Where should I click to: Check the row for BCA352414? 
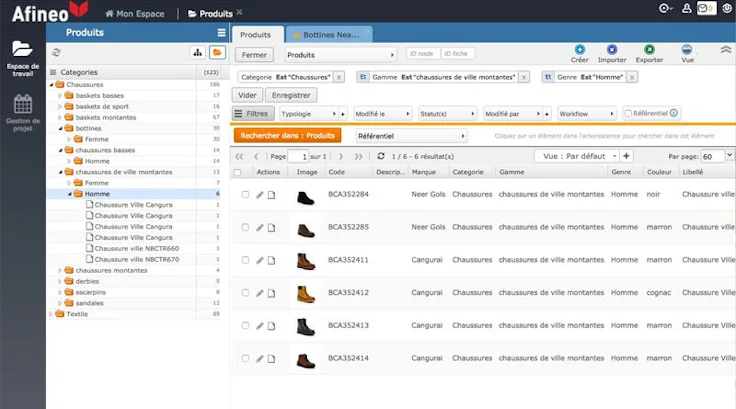(x=245, y=358)
